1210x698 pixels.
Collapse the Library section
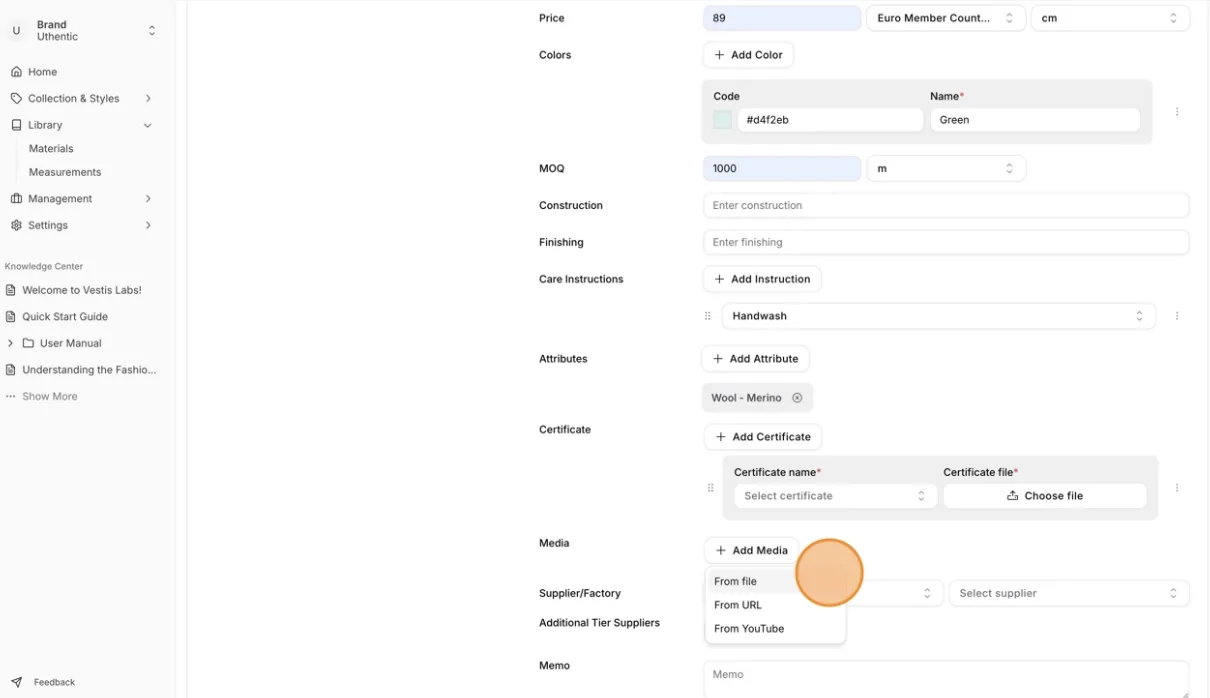(x=148, y=125)
